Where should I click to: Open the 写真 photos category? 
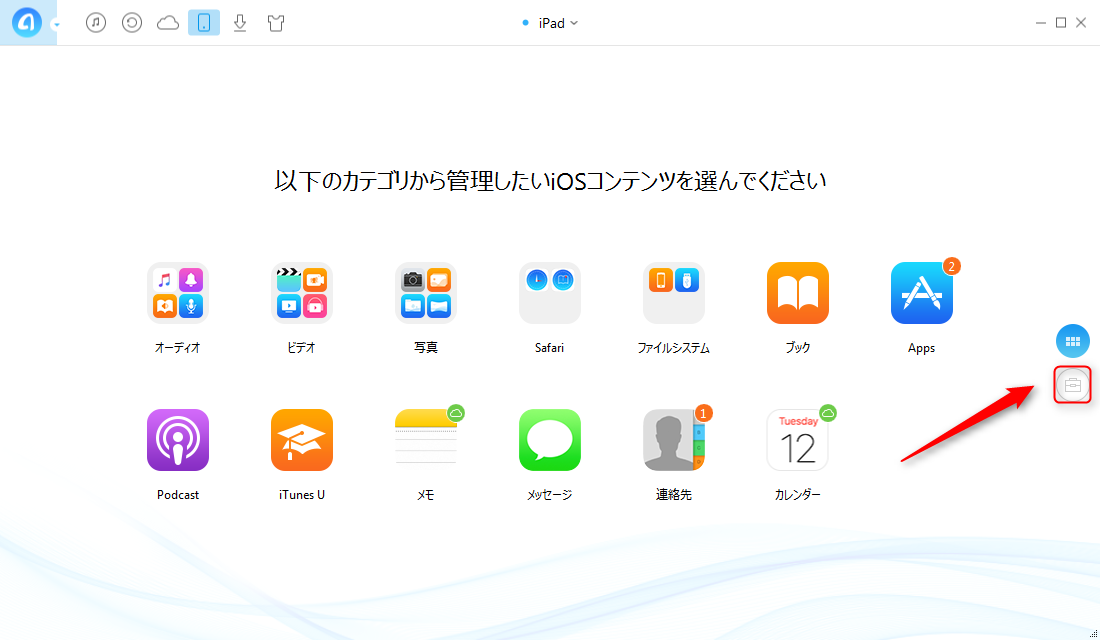[x=426, y=293]
